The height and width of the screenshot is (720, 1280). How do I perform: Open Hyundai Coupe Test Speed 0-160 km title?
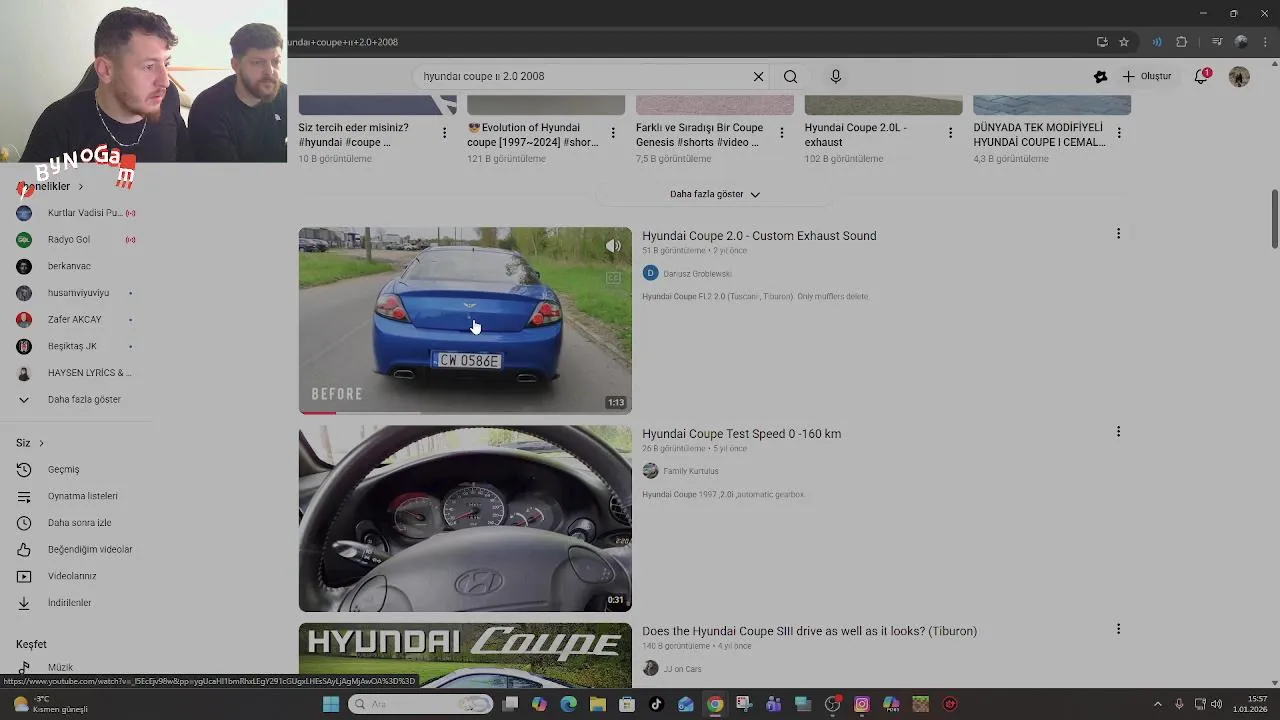[x=741, y=434]
